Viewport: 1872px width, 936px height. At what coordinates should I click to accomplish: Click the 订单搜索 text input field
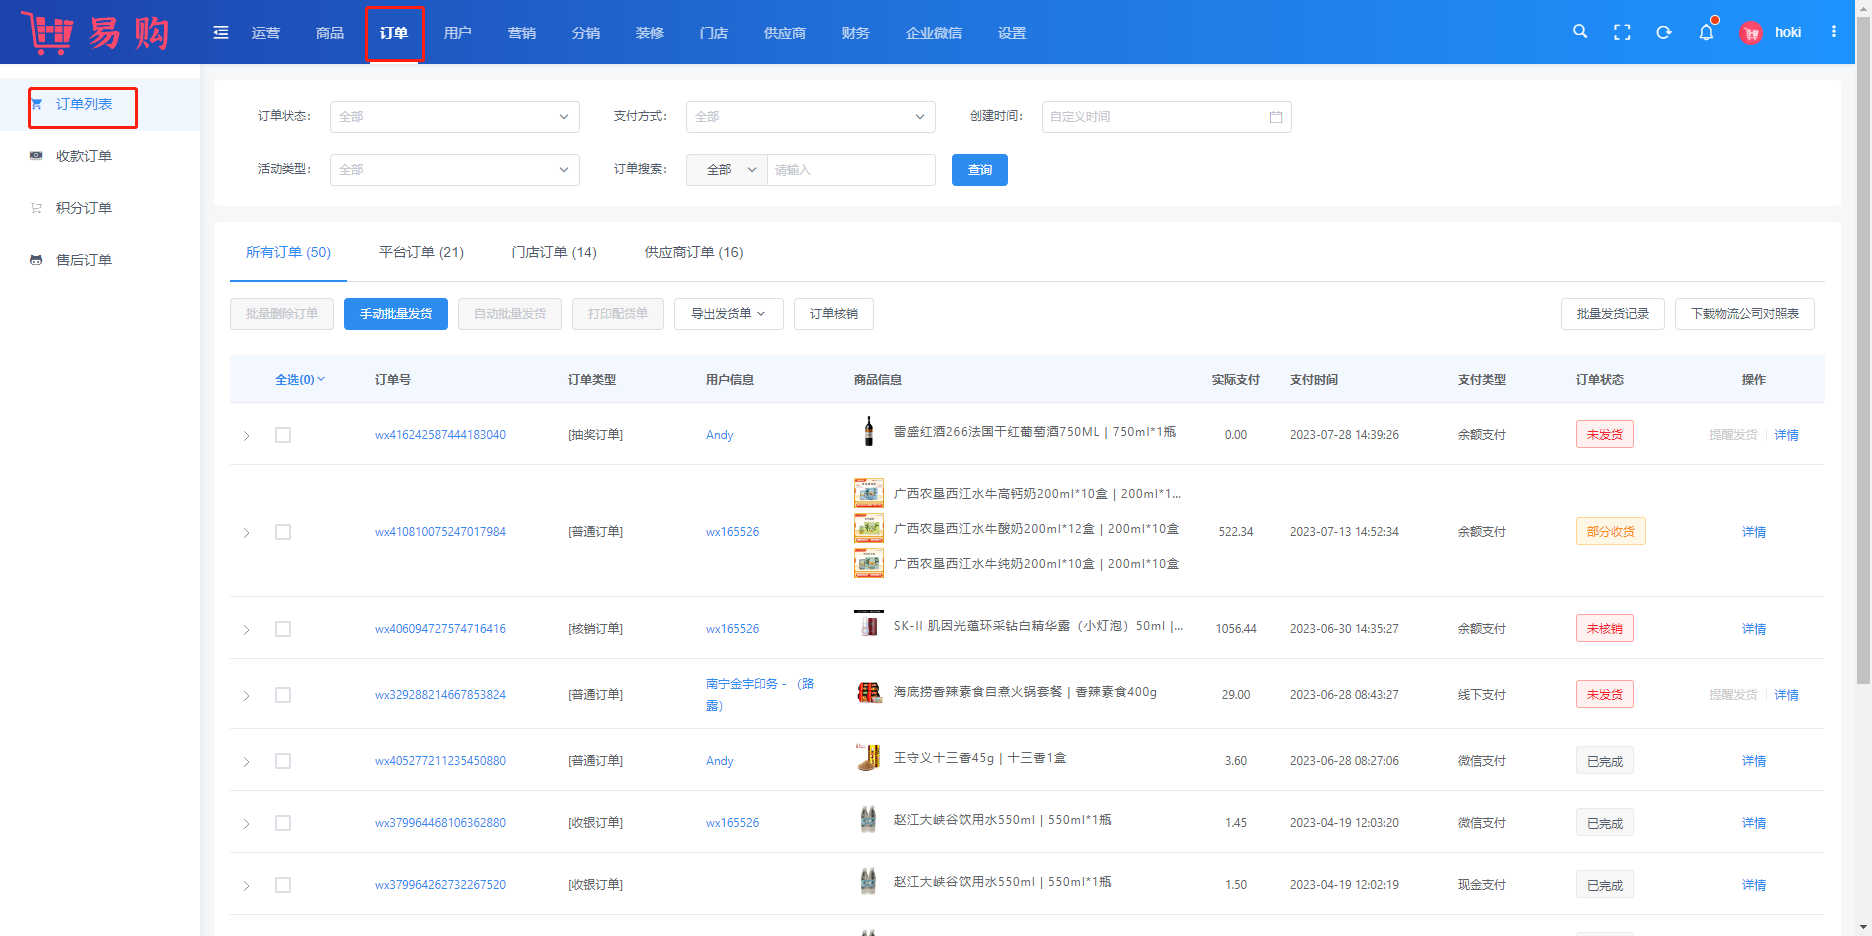point(850,170)
